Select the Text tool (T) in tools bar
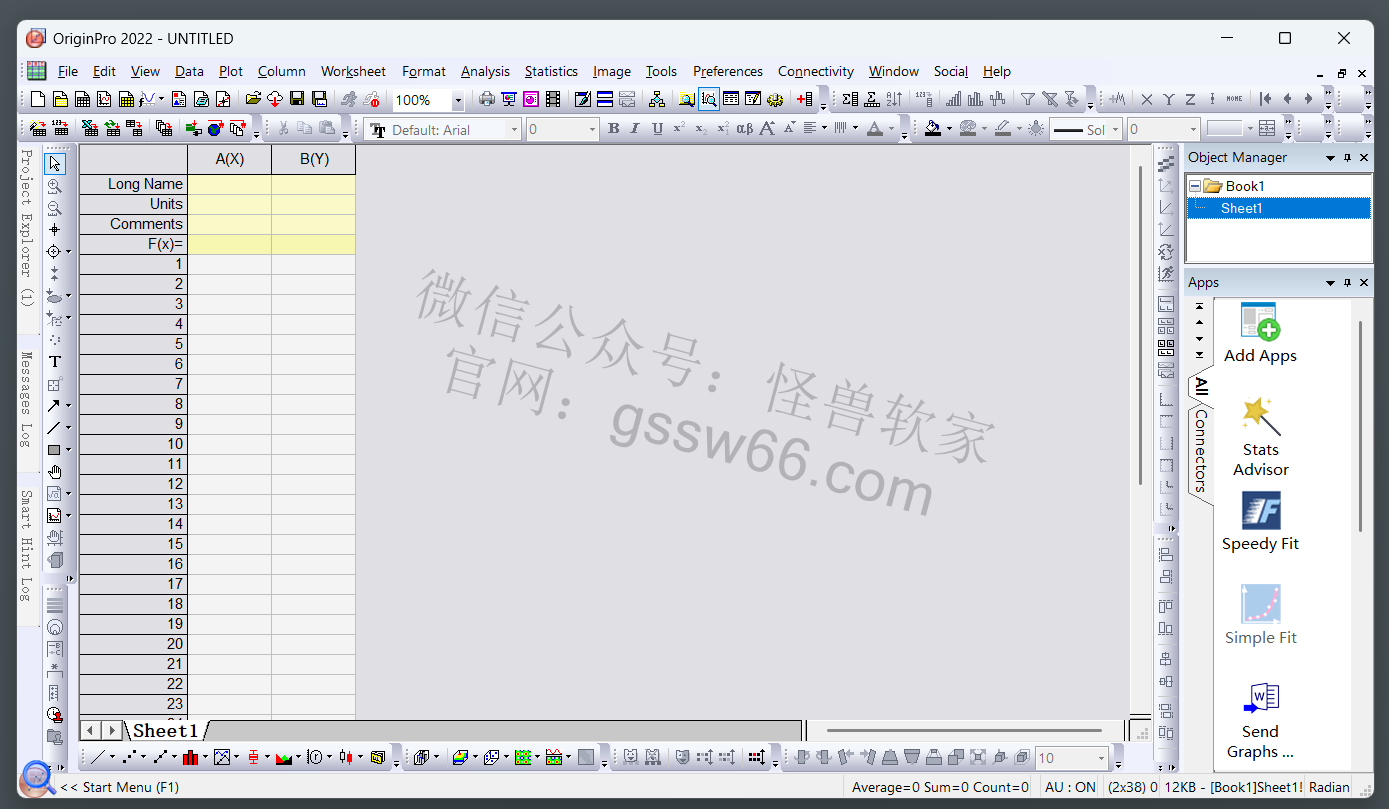Image resolution: width=1389 pixels, height=809 pixels. [55, 362]
